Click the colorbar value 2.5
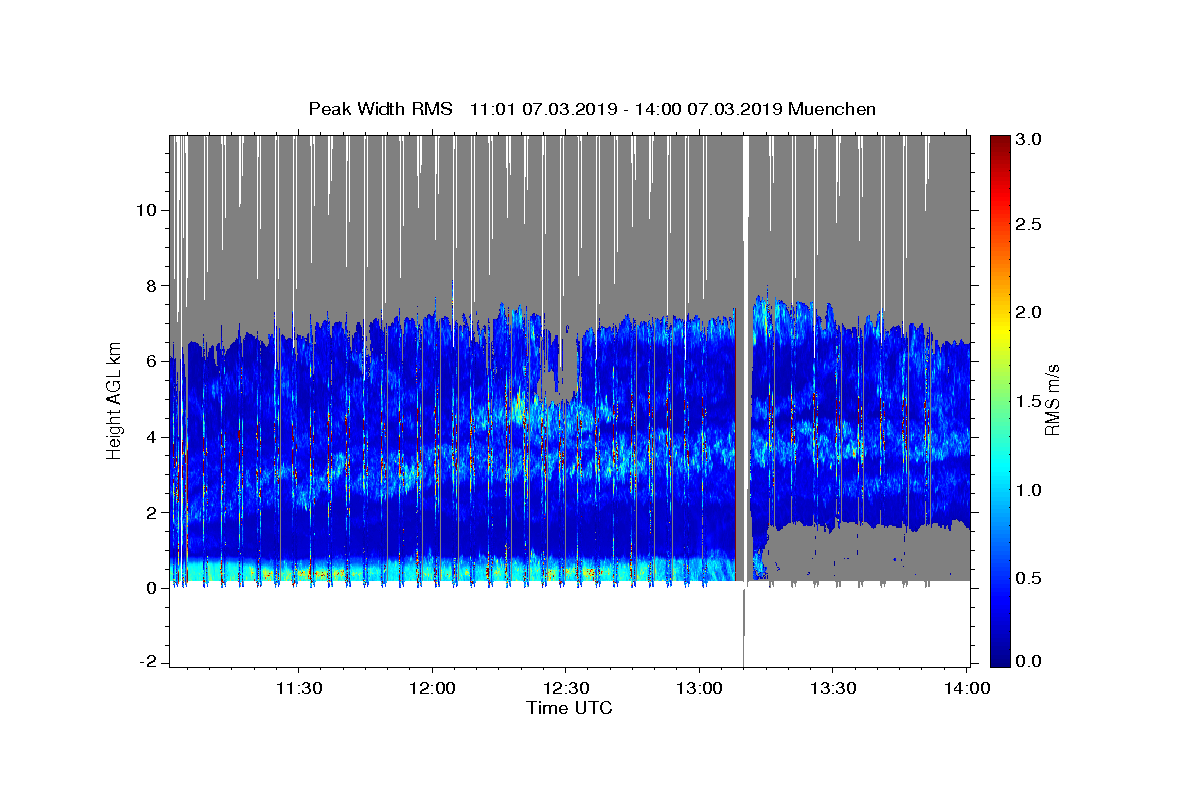The width and height of the screenshot is (1200, 800). [1029, 224]
